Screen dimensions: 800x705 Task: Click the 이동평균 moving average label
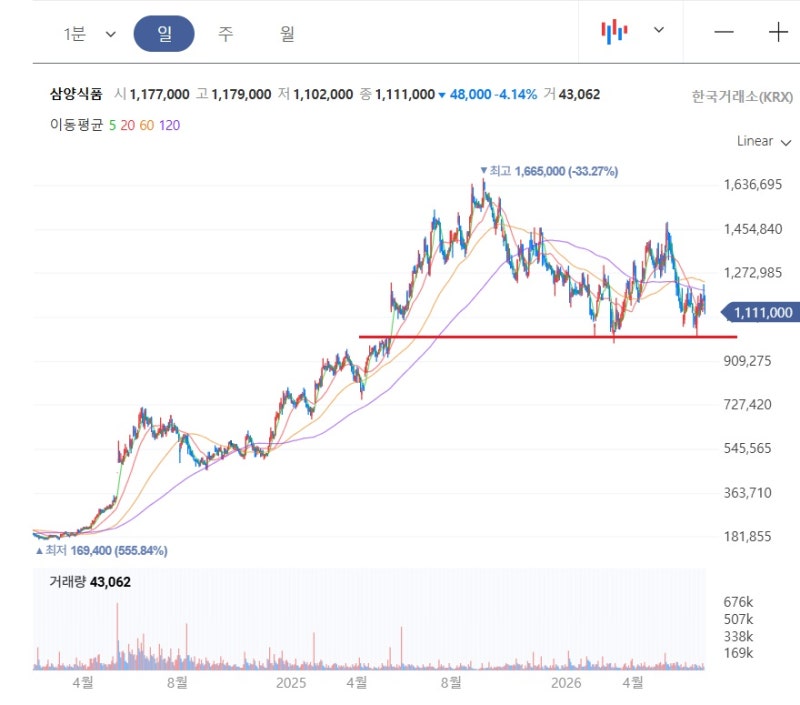tap(77, 125)
